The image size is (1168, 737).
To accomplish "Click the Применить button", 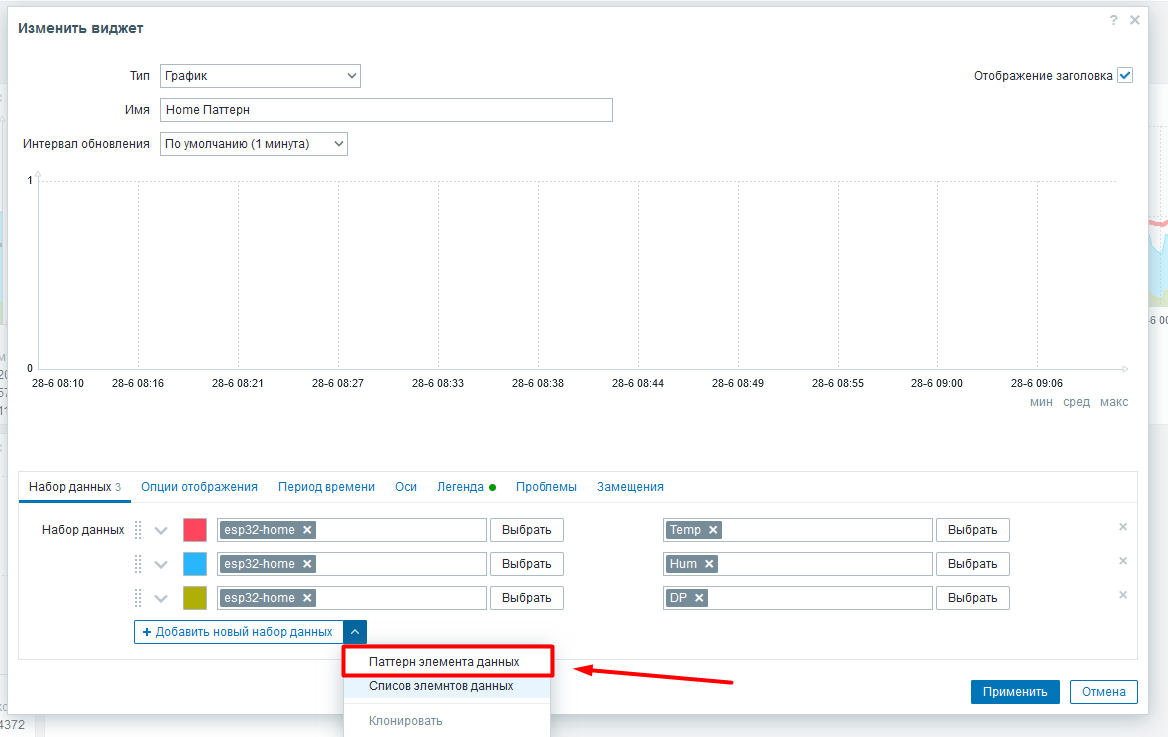I will pos(1015,692).
